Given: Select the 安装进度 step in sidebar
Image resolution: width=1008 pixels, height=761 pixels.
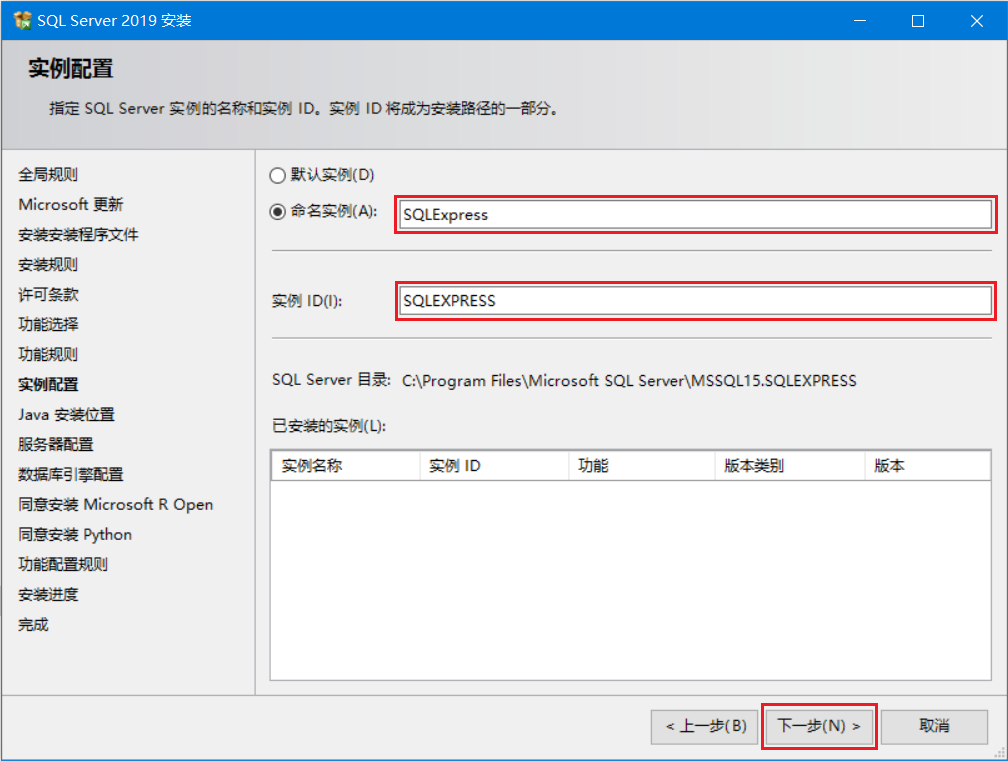Looking at the screenshot, I should tap(48, 595).
